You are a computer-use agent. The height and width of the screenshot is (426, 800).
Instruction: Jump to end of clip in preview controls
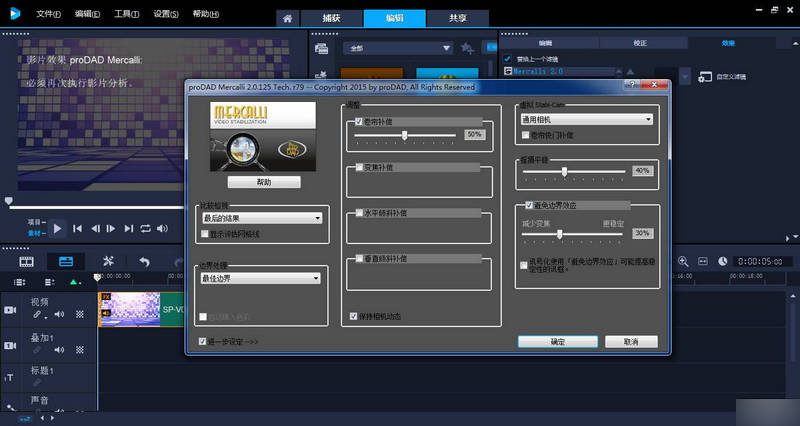(129, 229)
